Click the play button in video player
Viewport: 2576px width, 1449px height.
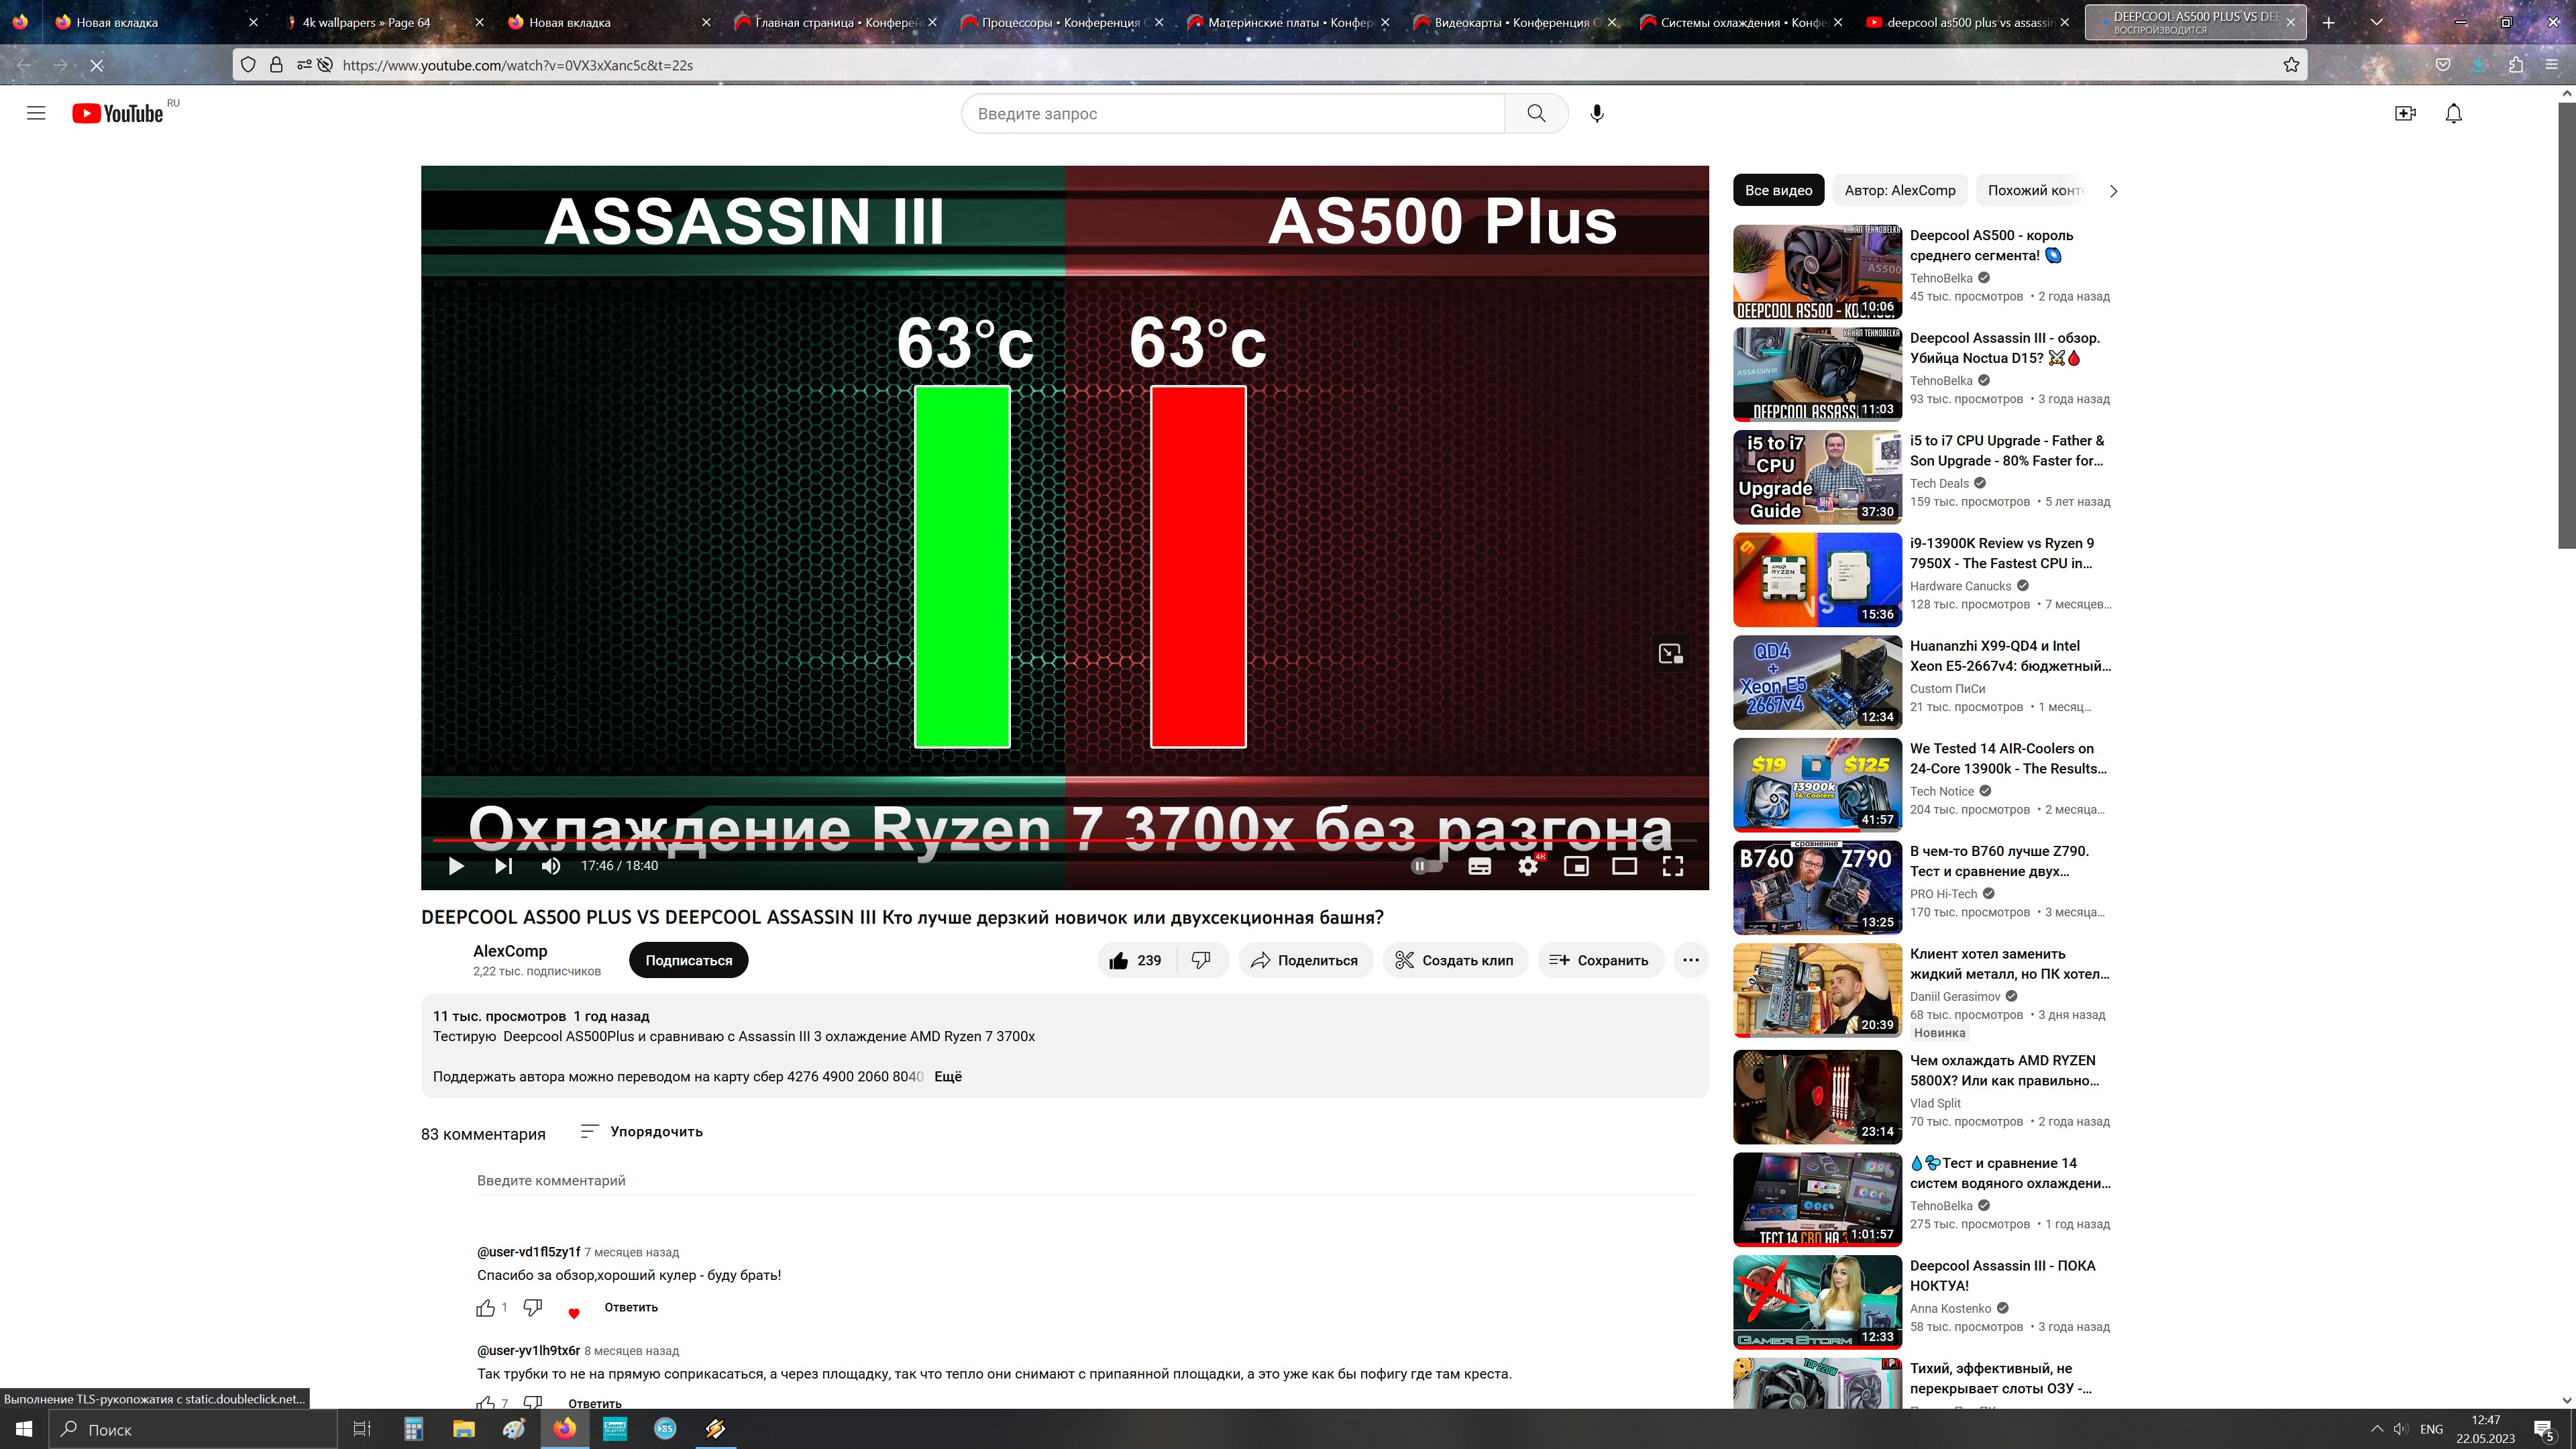456,866
